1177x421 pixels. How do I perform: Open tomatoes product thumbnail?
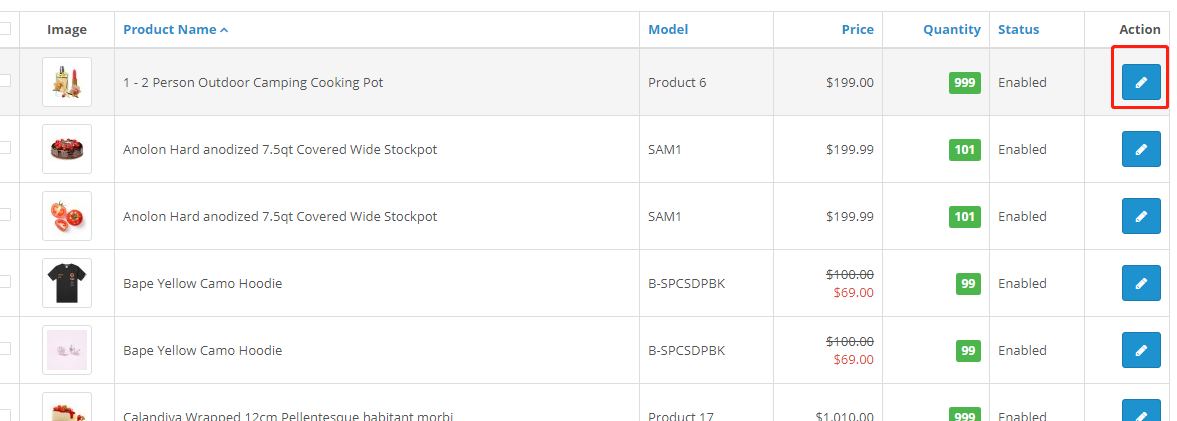coord(67,216)
